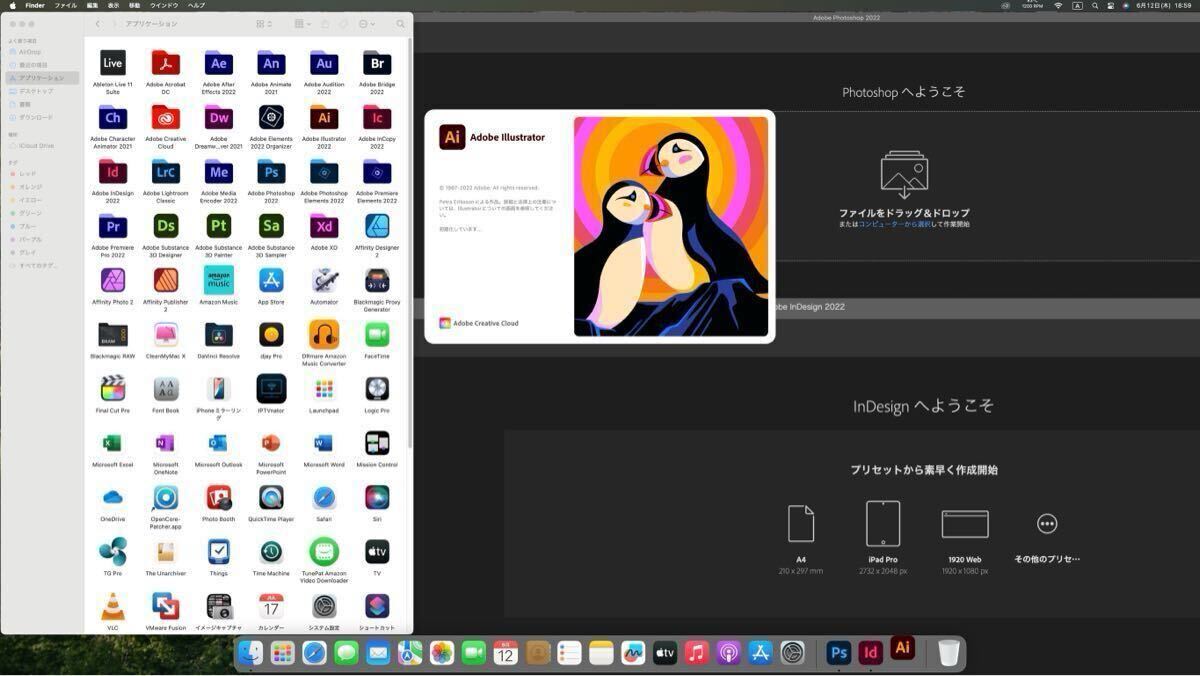Select the Adobe Bridge 2022 folder
This screenshot has height=676, width=1200.
pyautogui.click(x=377, y=63)
